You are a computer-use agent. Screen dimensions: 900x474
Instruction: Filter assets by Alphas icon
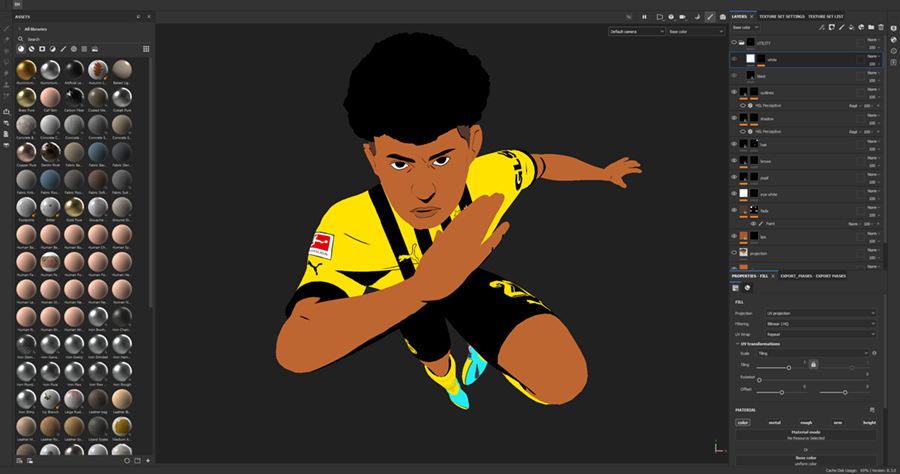pos(73,49)
